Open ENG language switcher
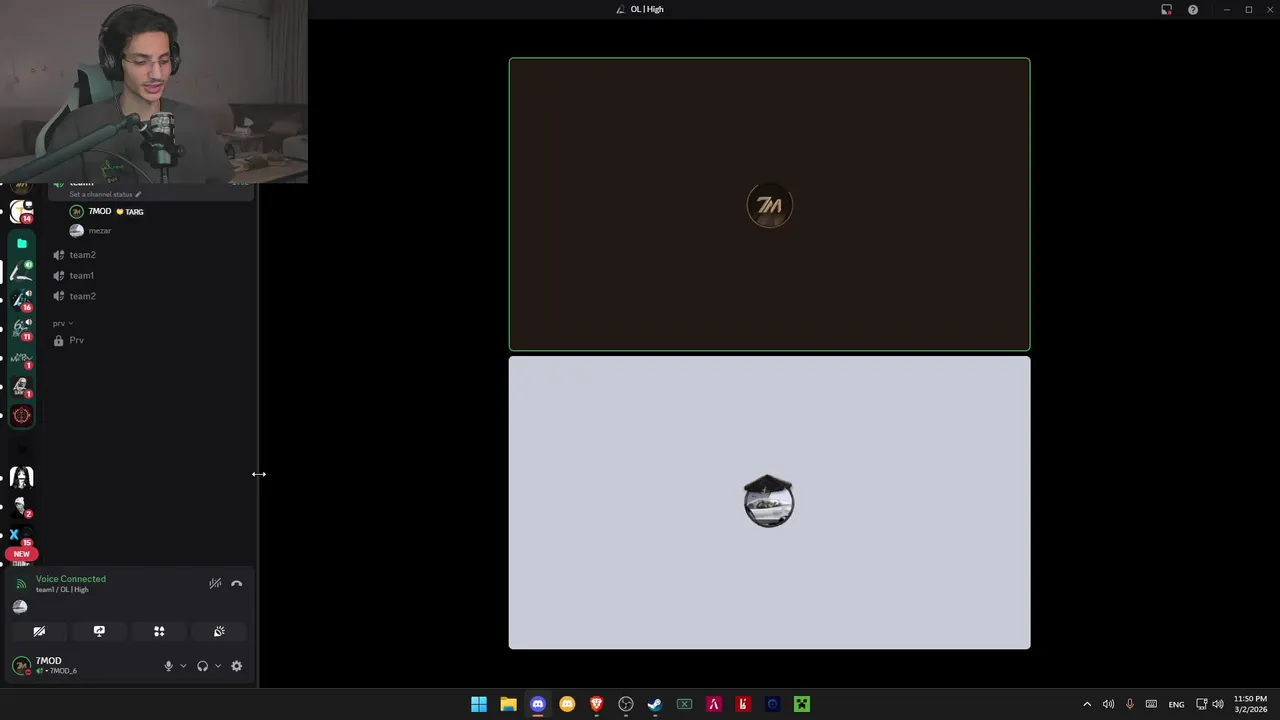This screenshot has height=720, width=1280. [x=1177, y=704]
